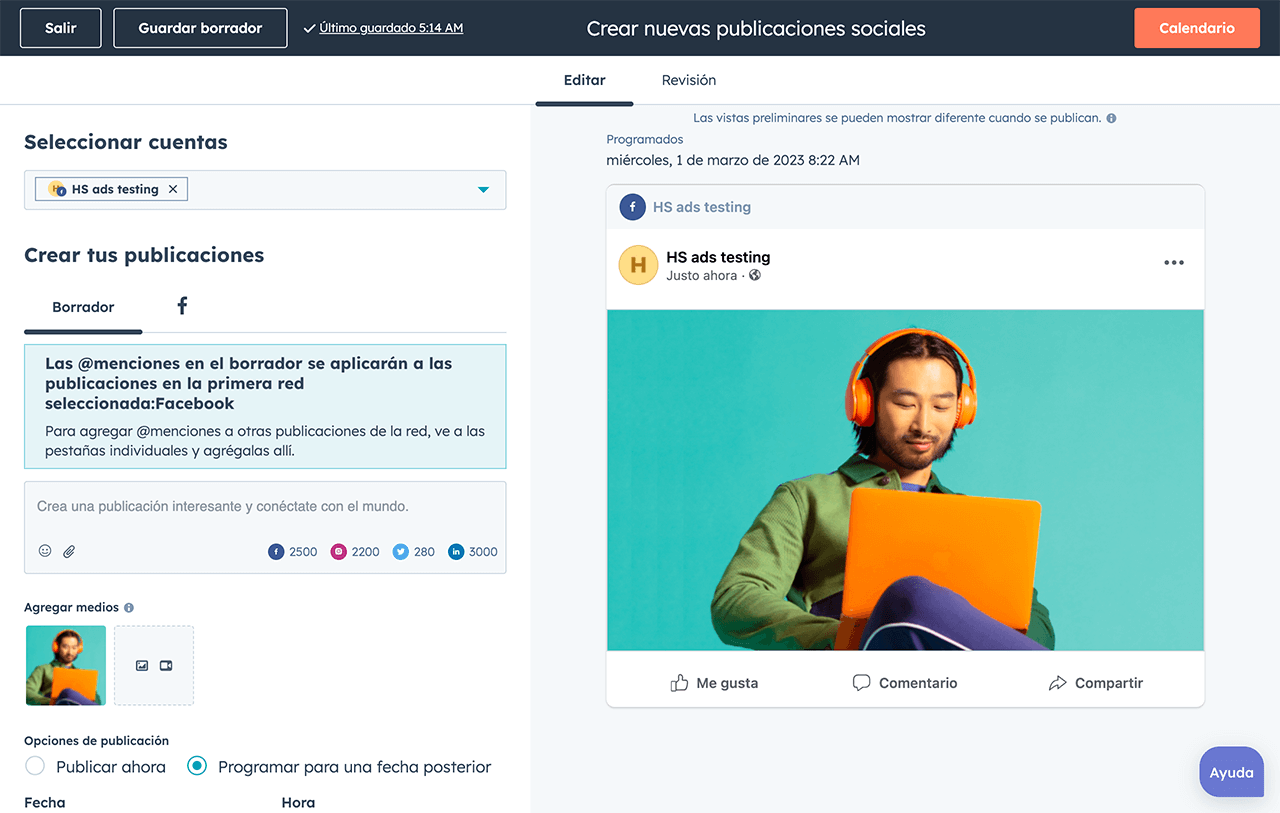Select the Publicar ahora radio button
1280x813 pixels.
coord(35,766)
